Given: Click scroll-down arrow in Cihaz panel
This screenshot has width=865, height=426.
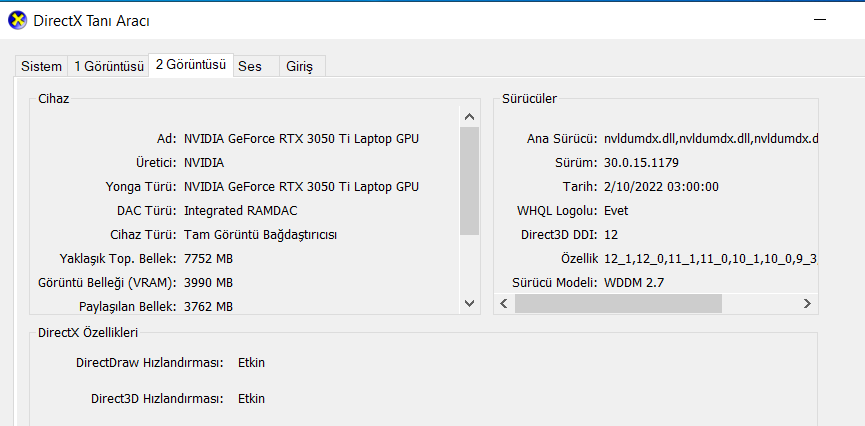Looking at the screenshot, I should tap(470, 302).
